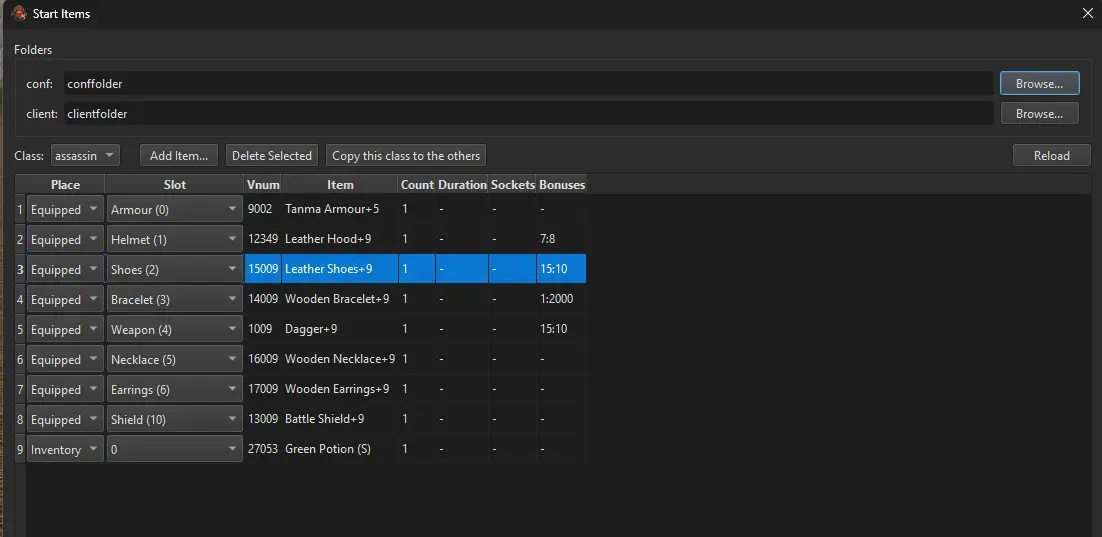Click the conf folder path field
1102x537 pixels.
pos(529,84)
